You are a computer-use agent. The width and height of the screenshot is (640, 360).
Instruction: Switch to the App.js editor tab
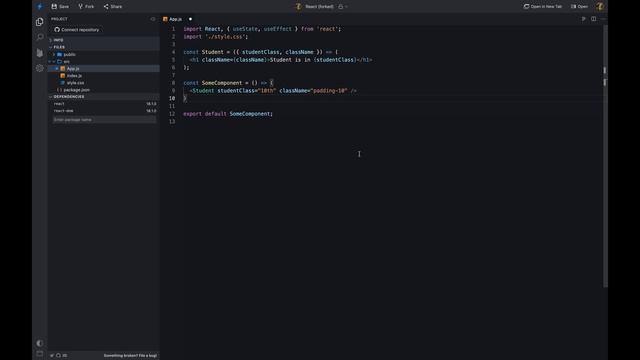click(x=176, y=19)
